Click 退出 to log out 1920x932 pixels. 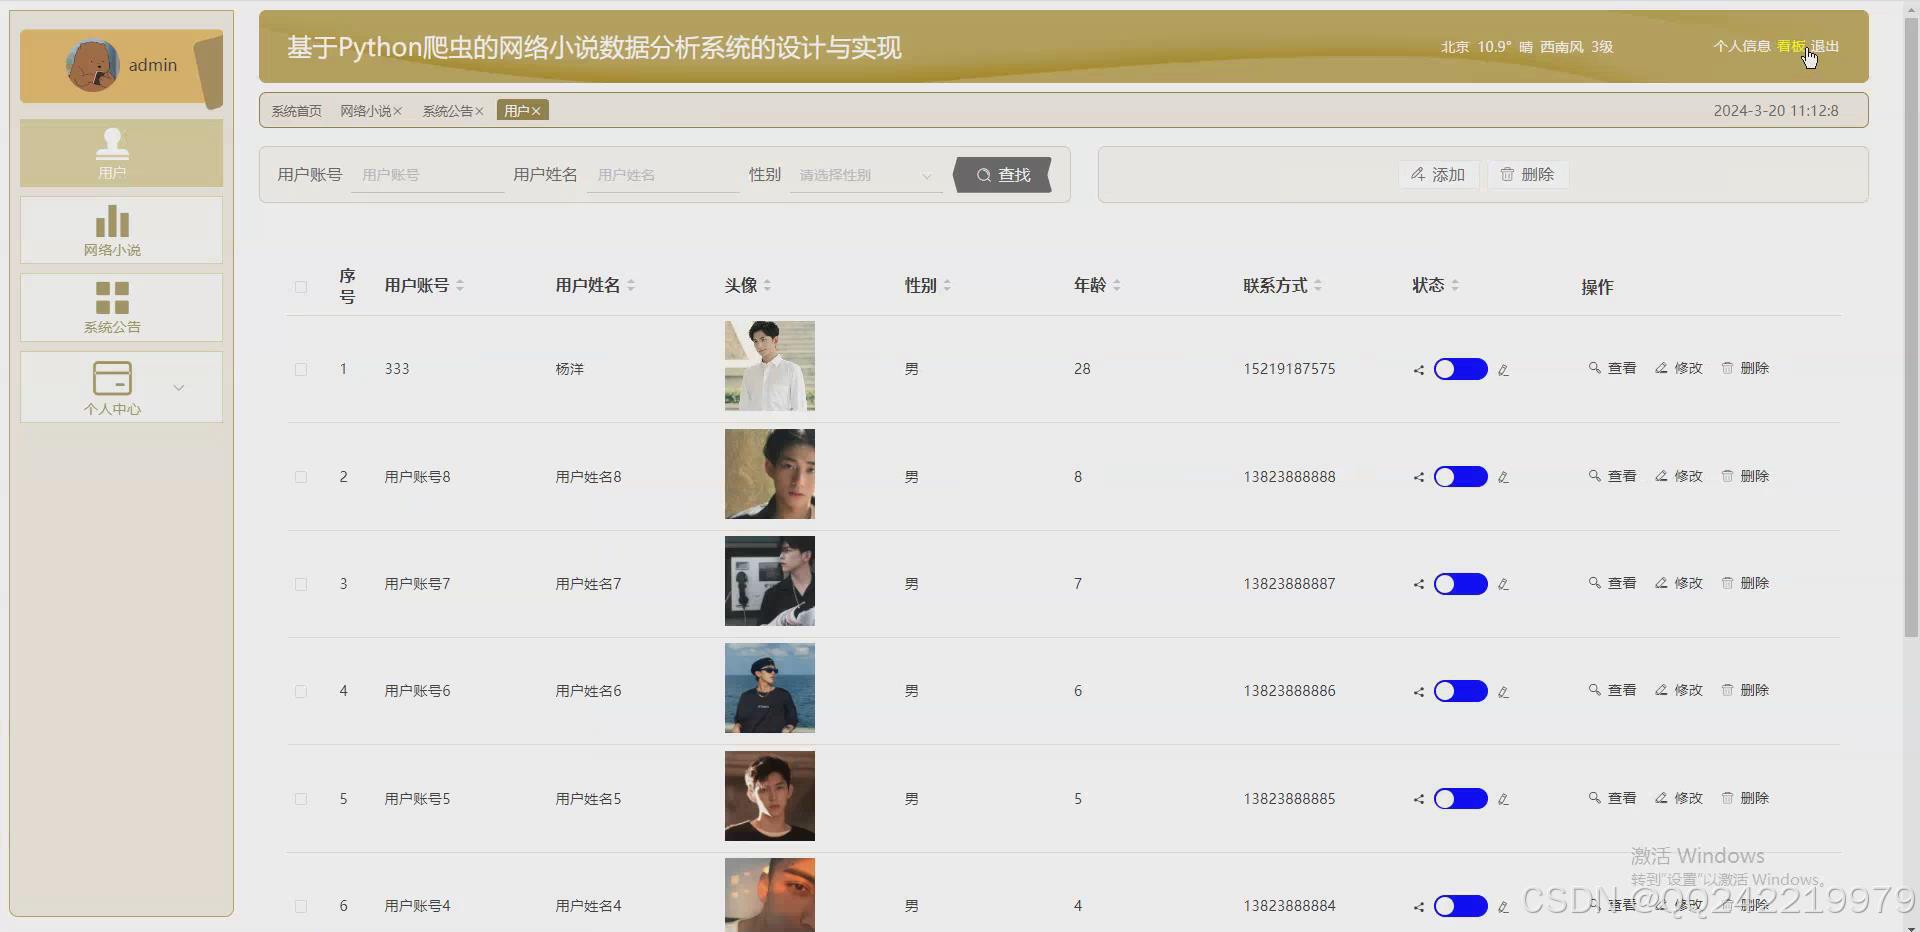(x=1826, y=46)
